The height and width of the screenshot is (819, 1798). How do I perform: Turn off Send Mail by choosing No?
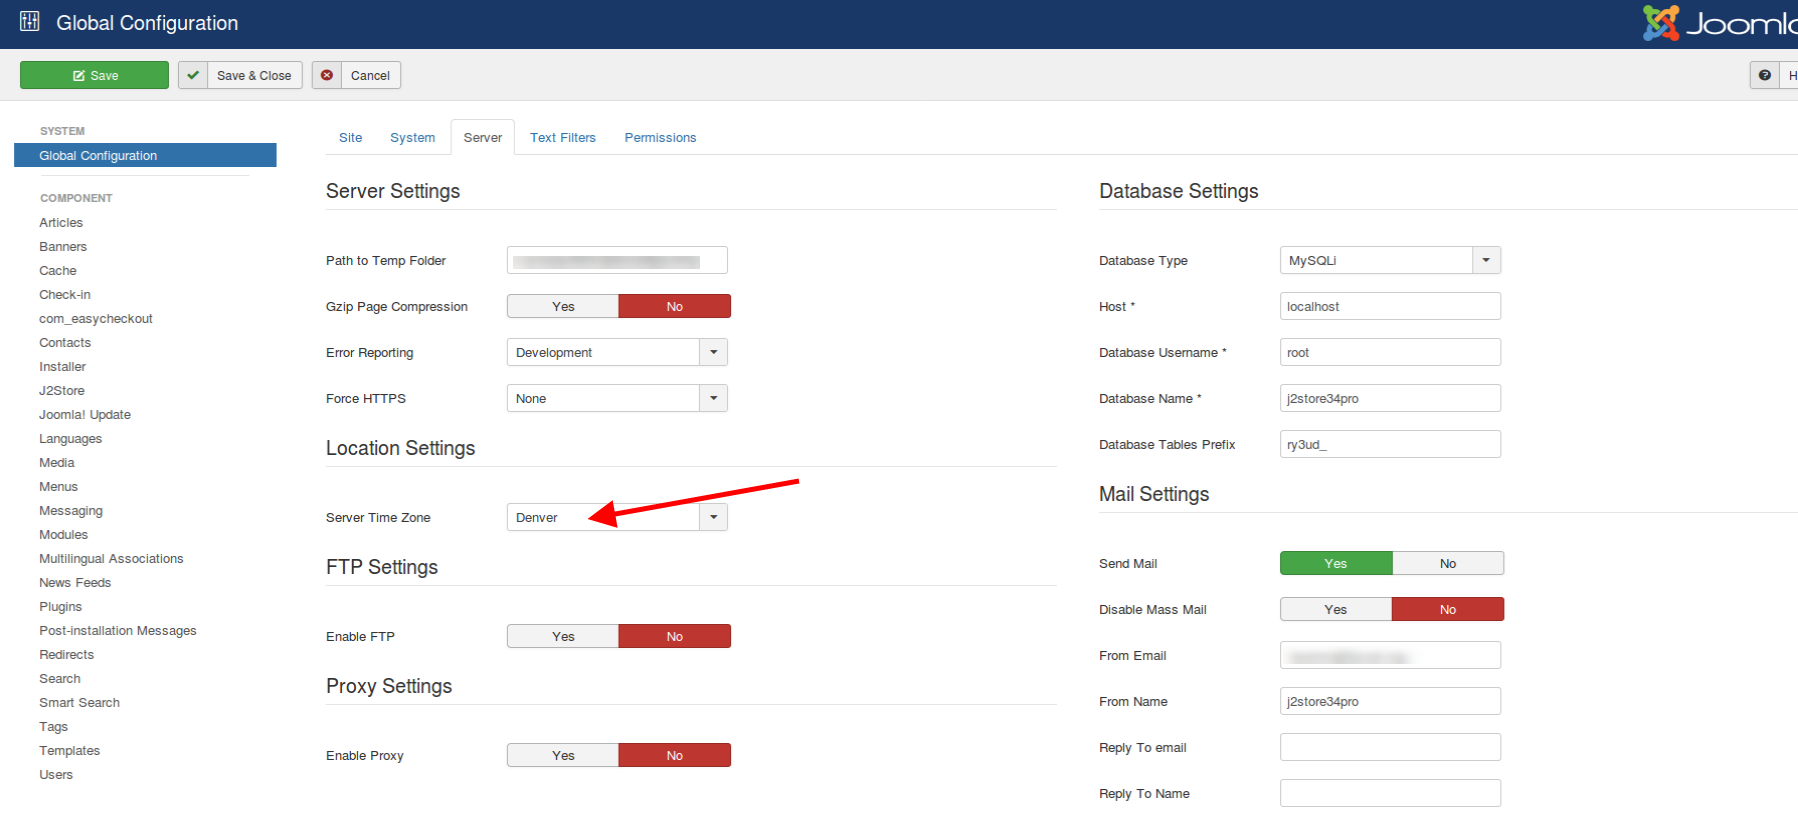1447,564
